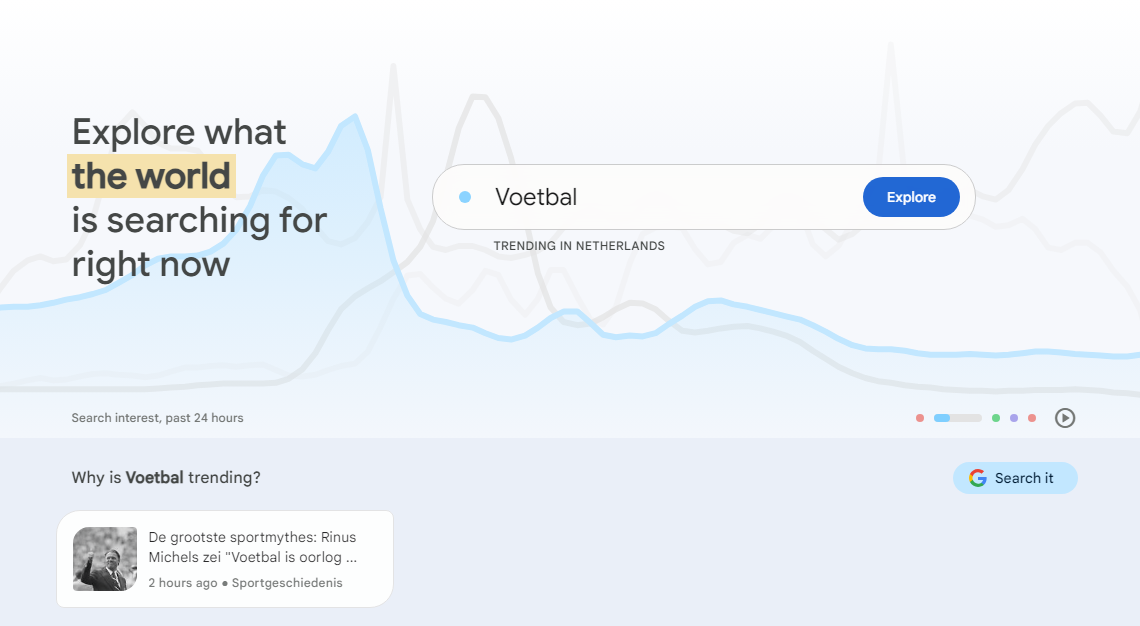
Task: Click the Google G logo on Search it
Action: [977, 478]
